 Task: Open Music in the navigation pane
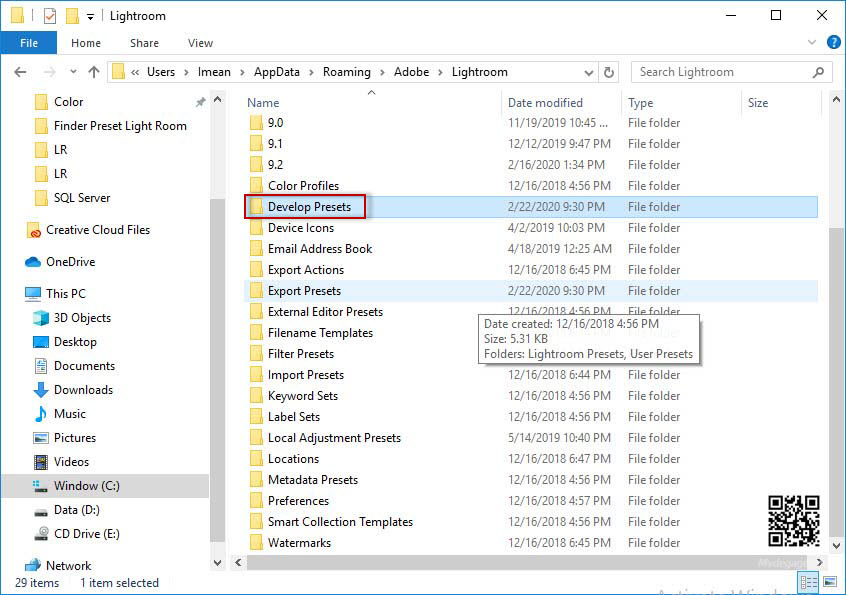pos(60,414)
